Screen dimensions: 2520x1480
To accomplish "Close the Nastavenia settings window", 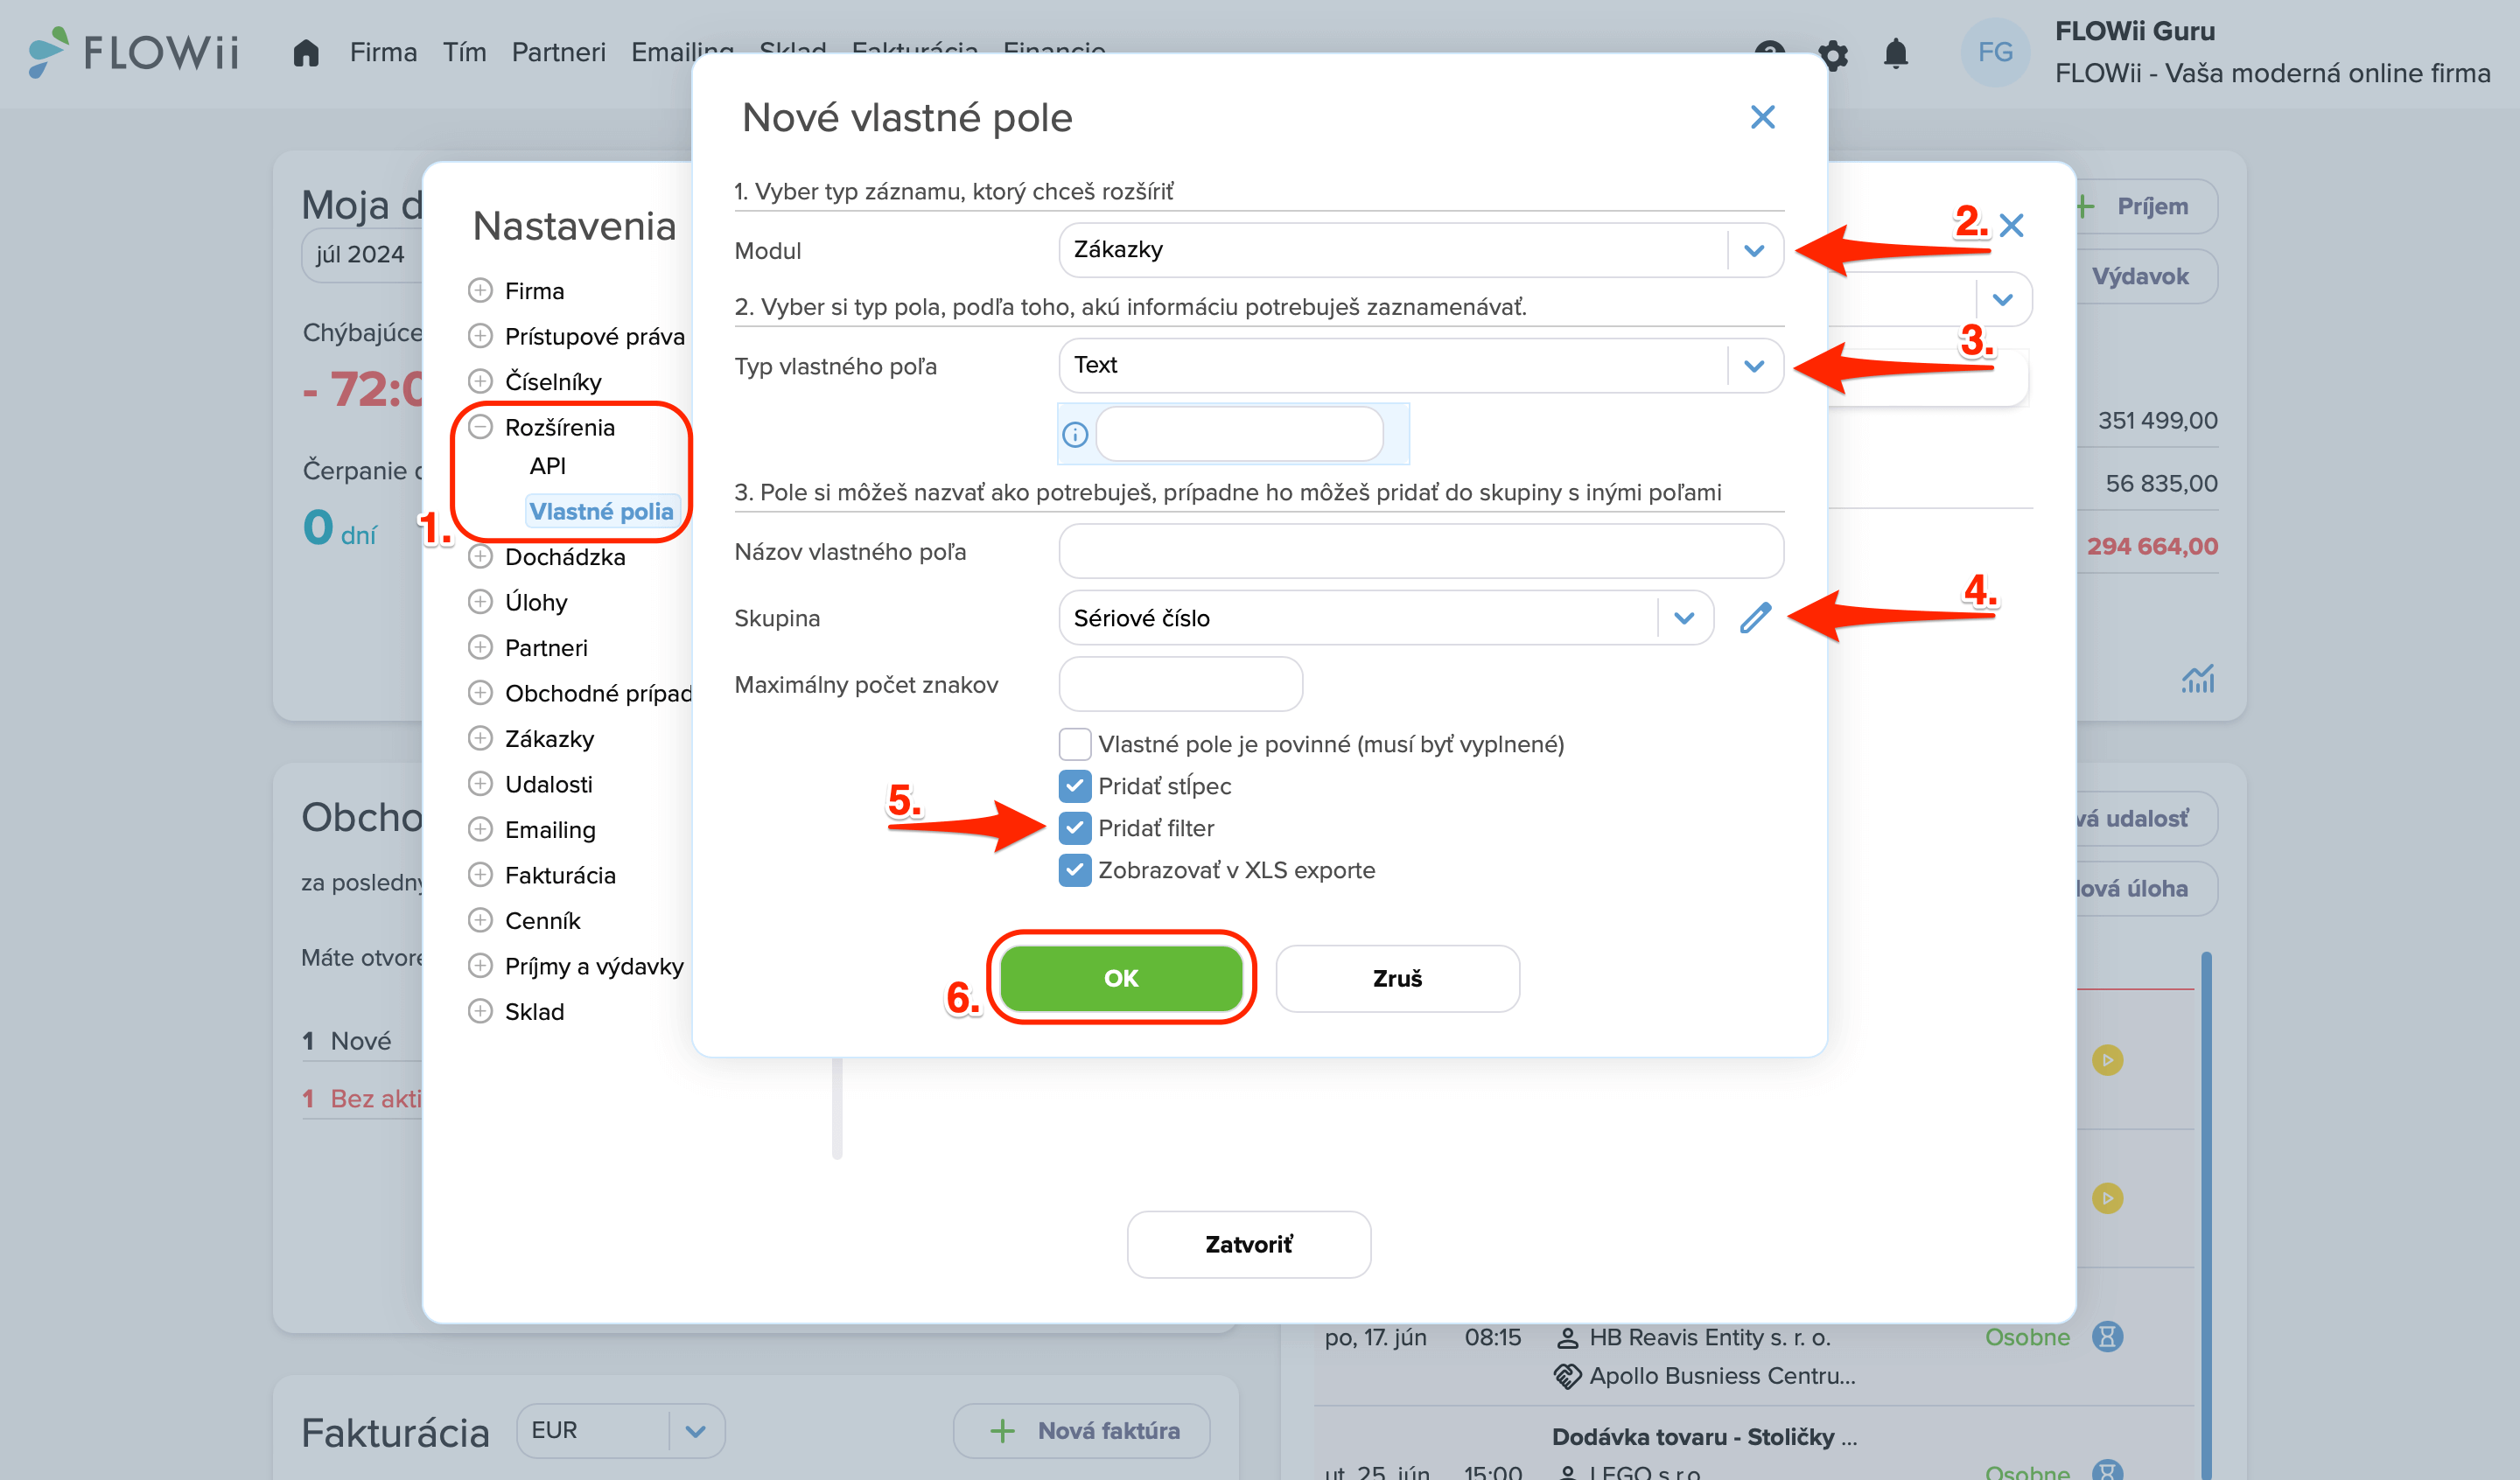I will 2011,225.
